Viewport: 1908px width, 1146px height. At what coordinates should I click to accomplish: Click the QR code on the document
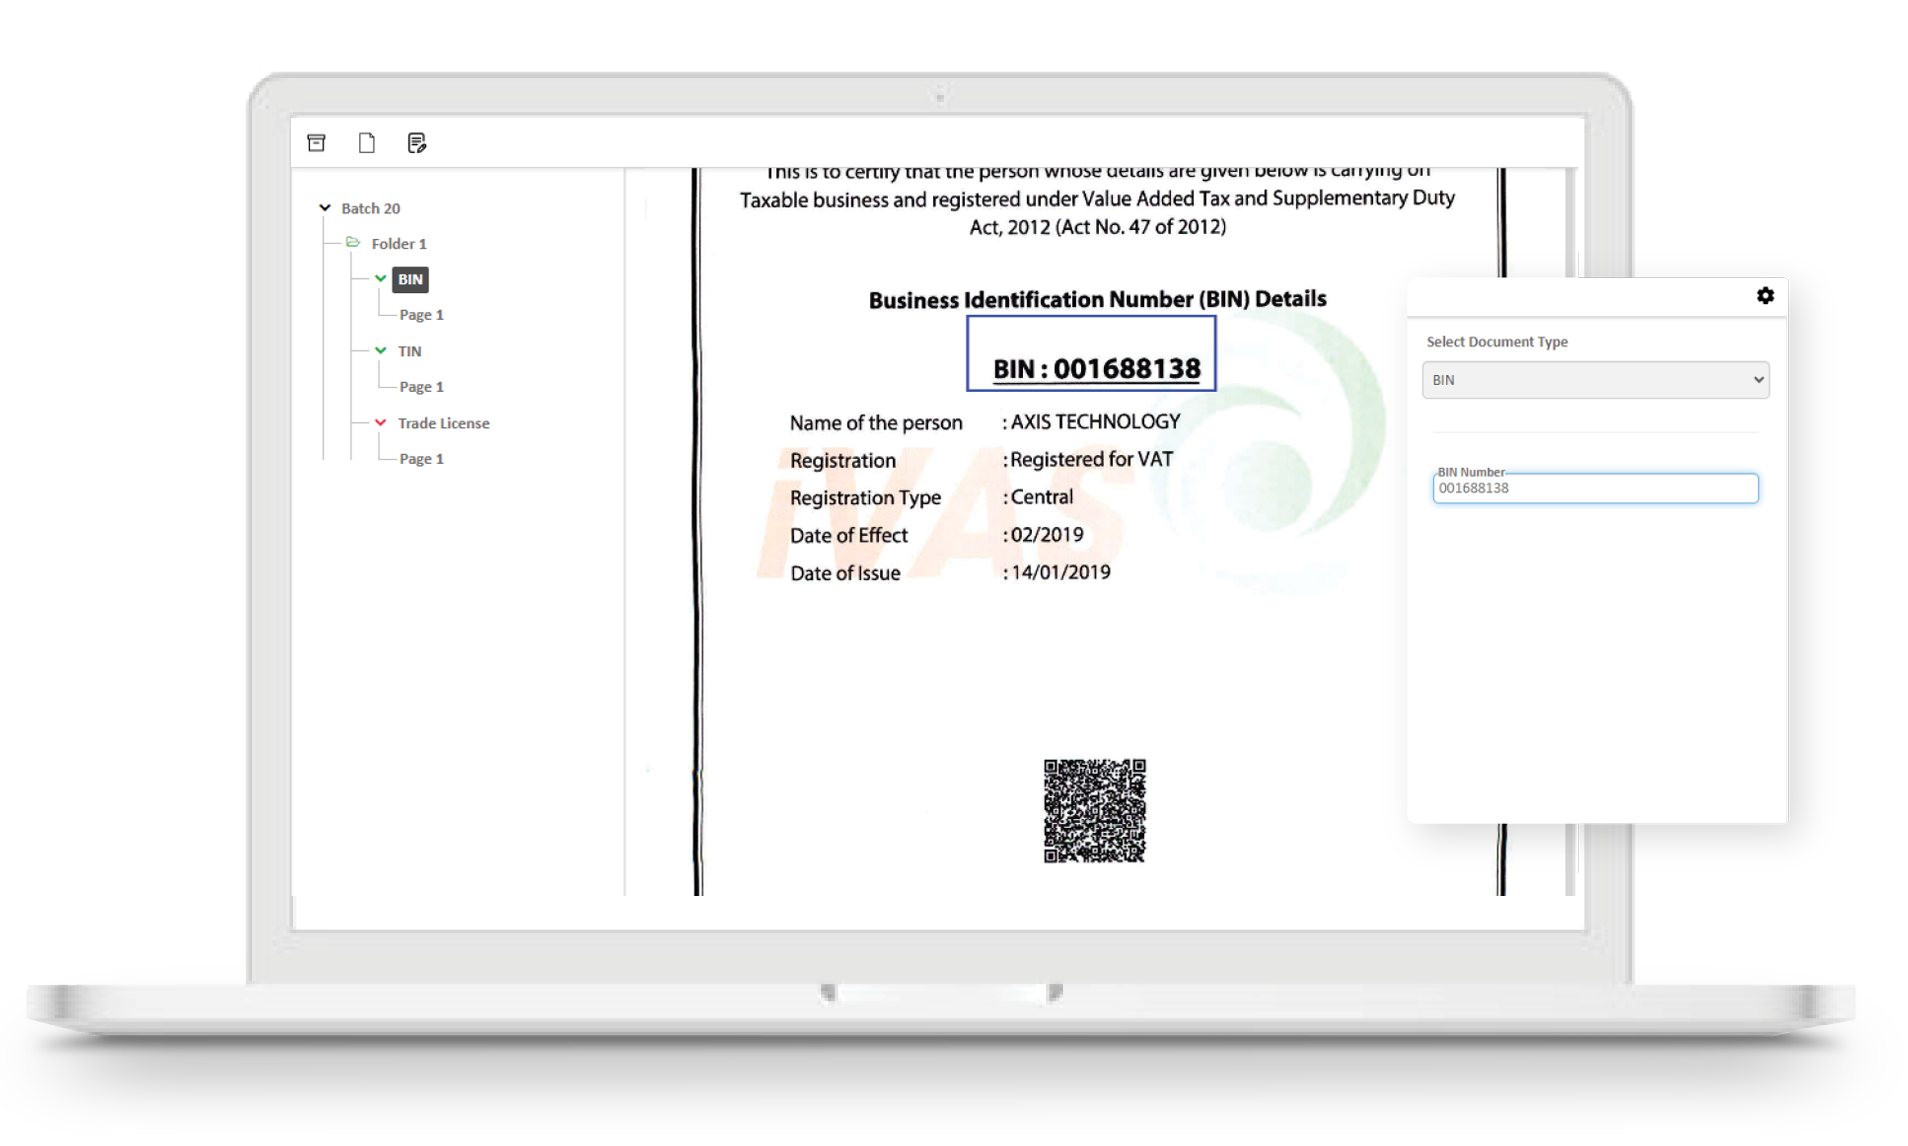click(1094, 811)
